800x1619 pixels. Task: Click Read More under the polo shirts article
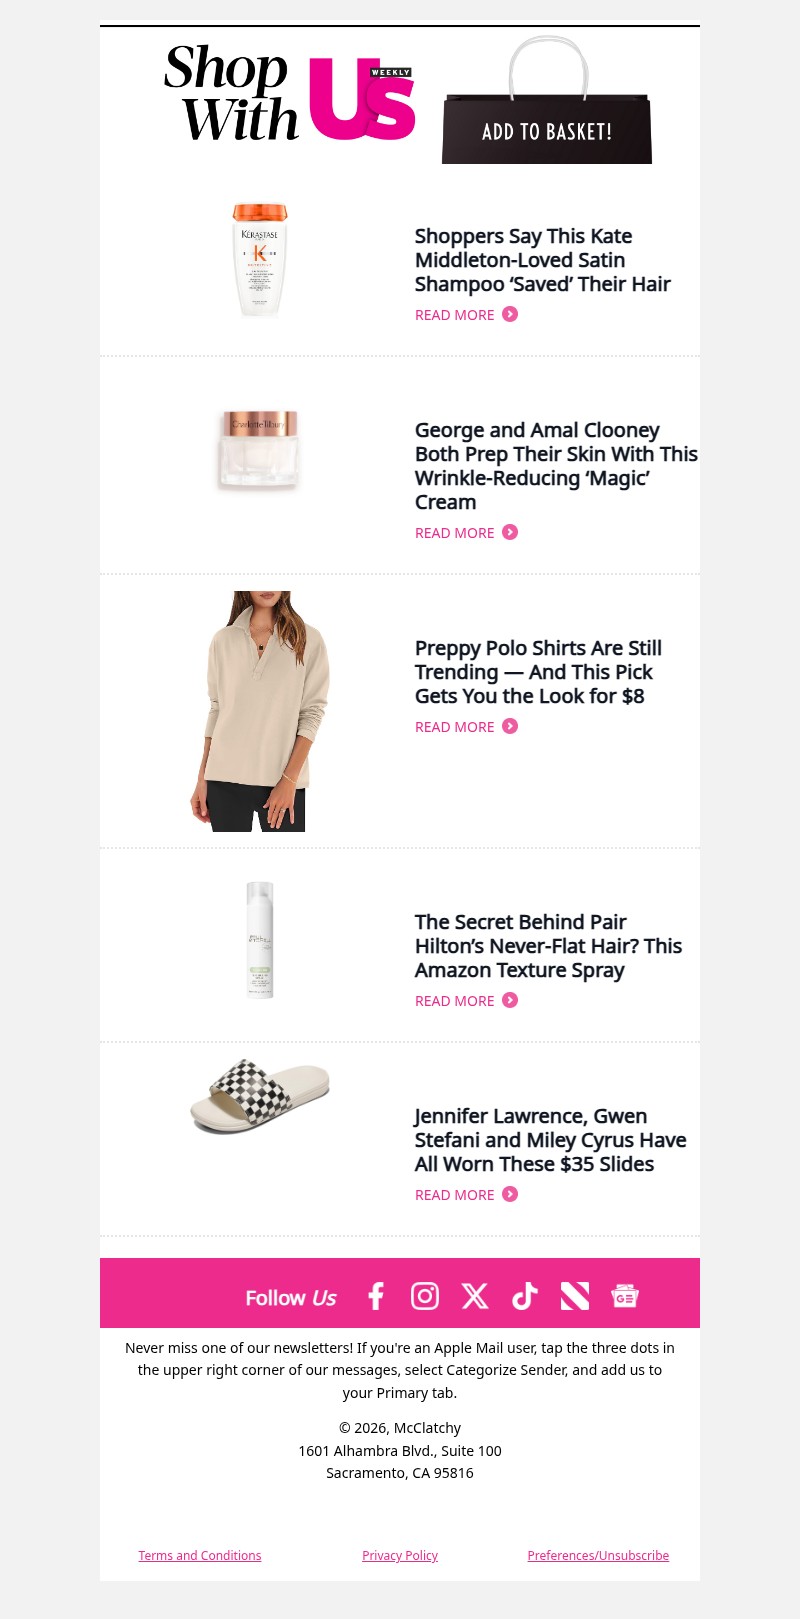(x=455, y=727)
